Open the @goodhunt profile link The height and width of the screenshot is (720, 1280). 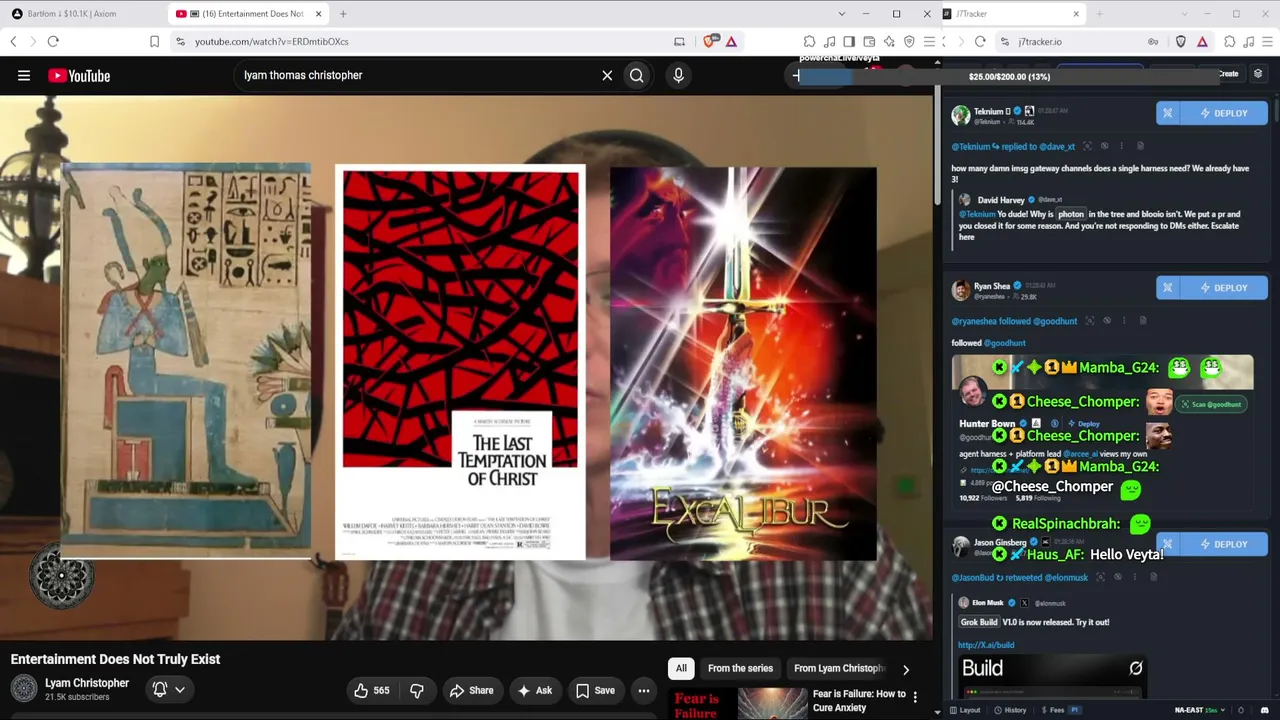coord(1005,343)
